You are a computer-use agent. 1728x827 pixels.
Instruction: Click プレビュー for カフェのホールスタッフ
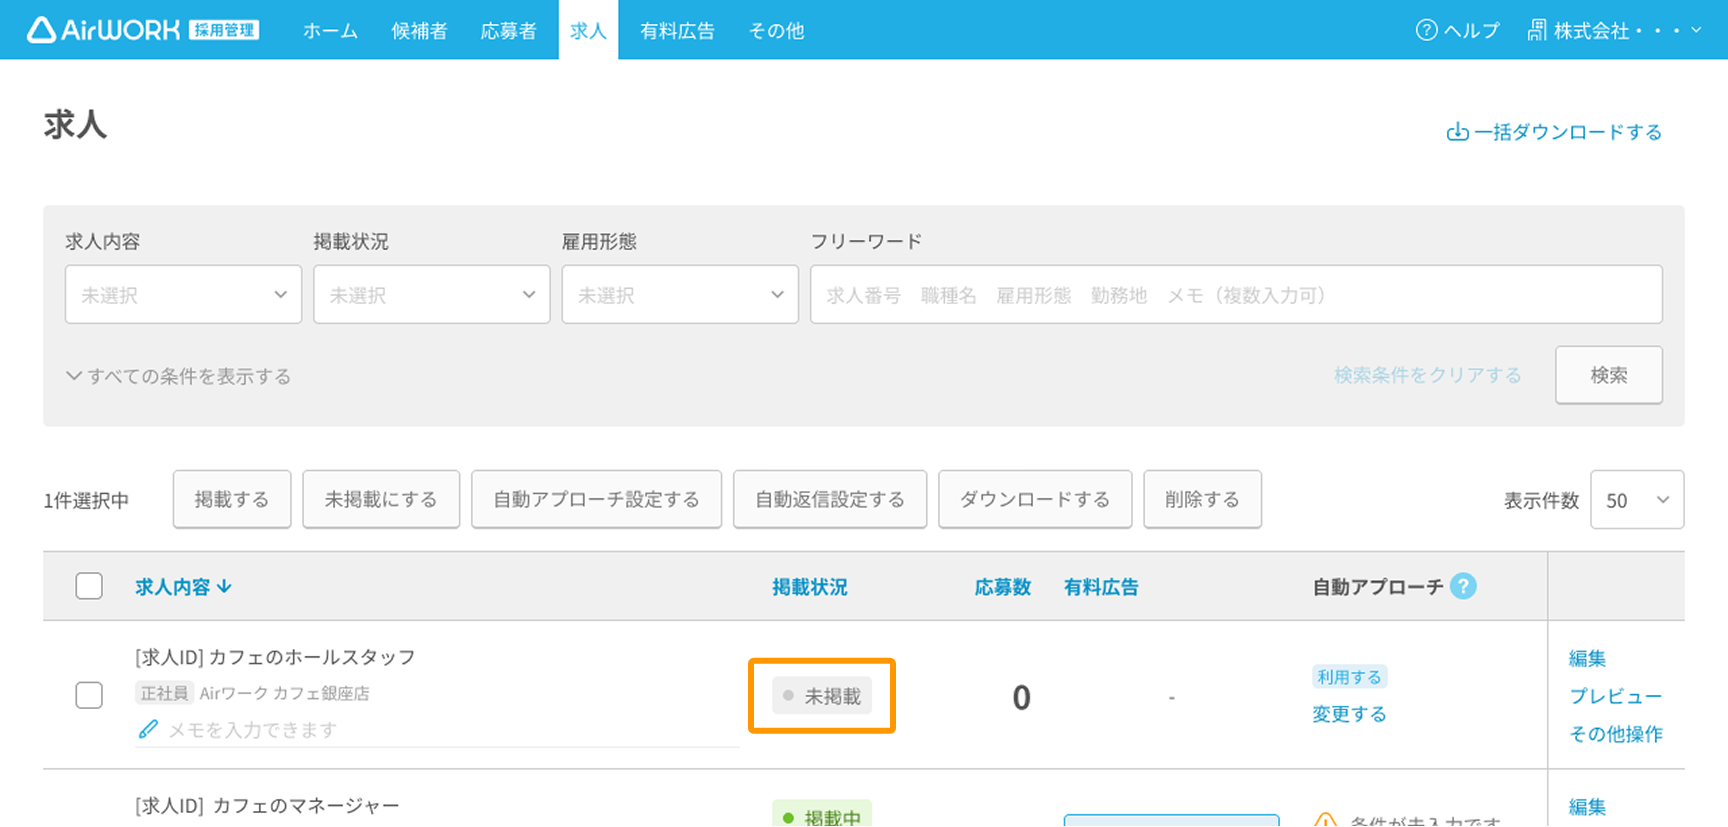(1615, 696)
